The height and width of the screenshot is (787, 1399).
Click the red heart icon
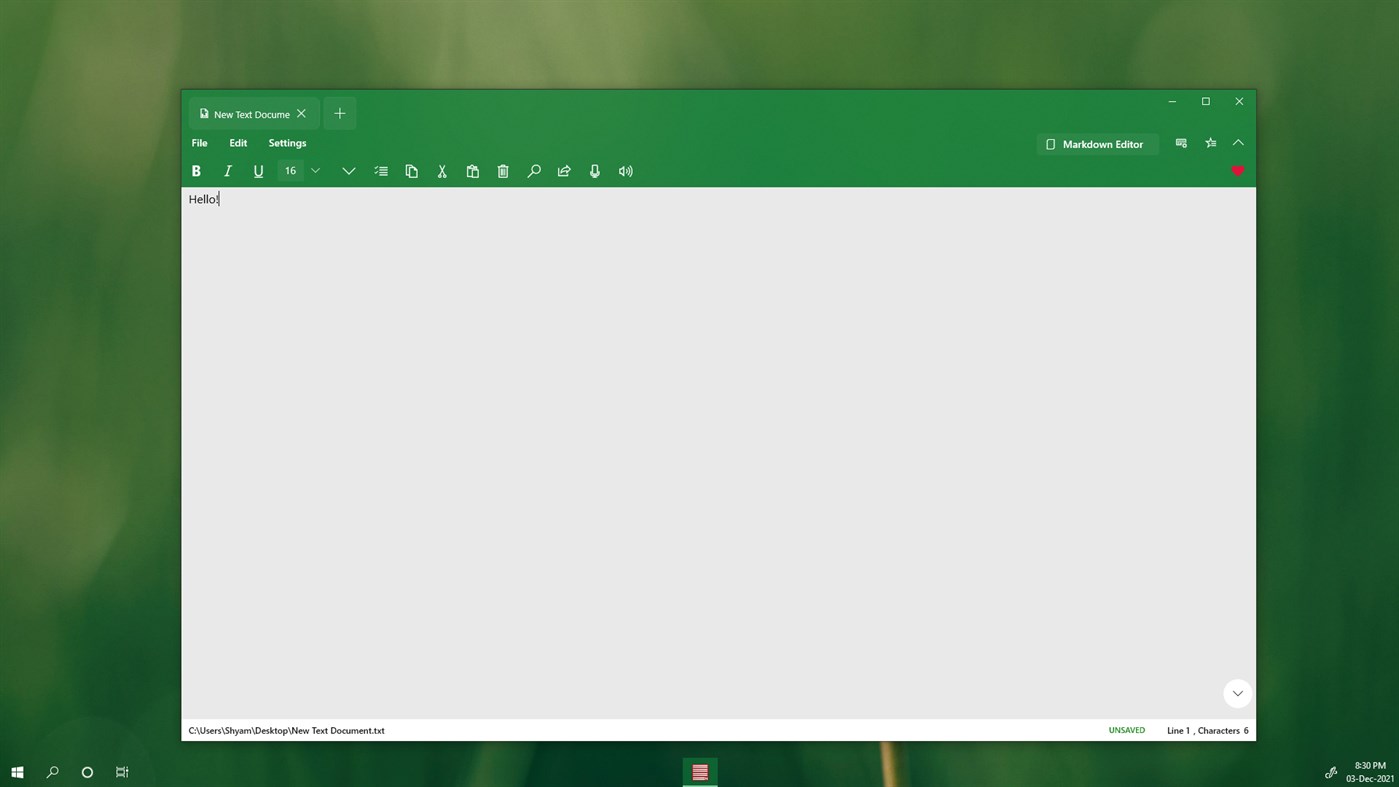(x=1238, y=171)
